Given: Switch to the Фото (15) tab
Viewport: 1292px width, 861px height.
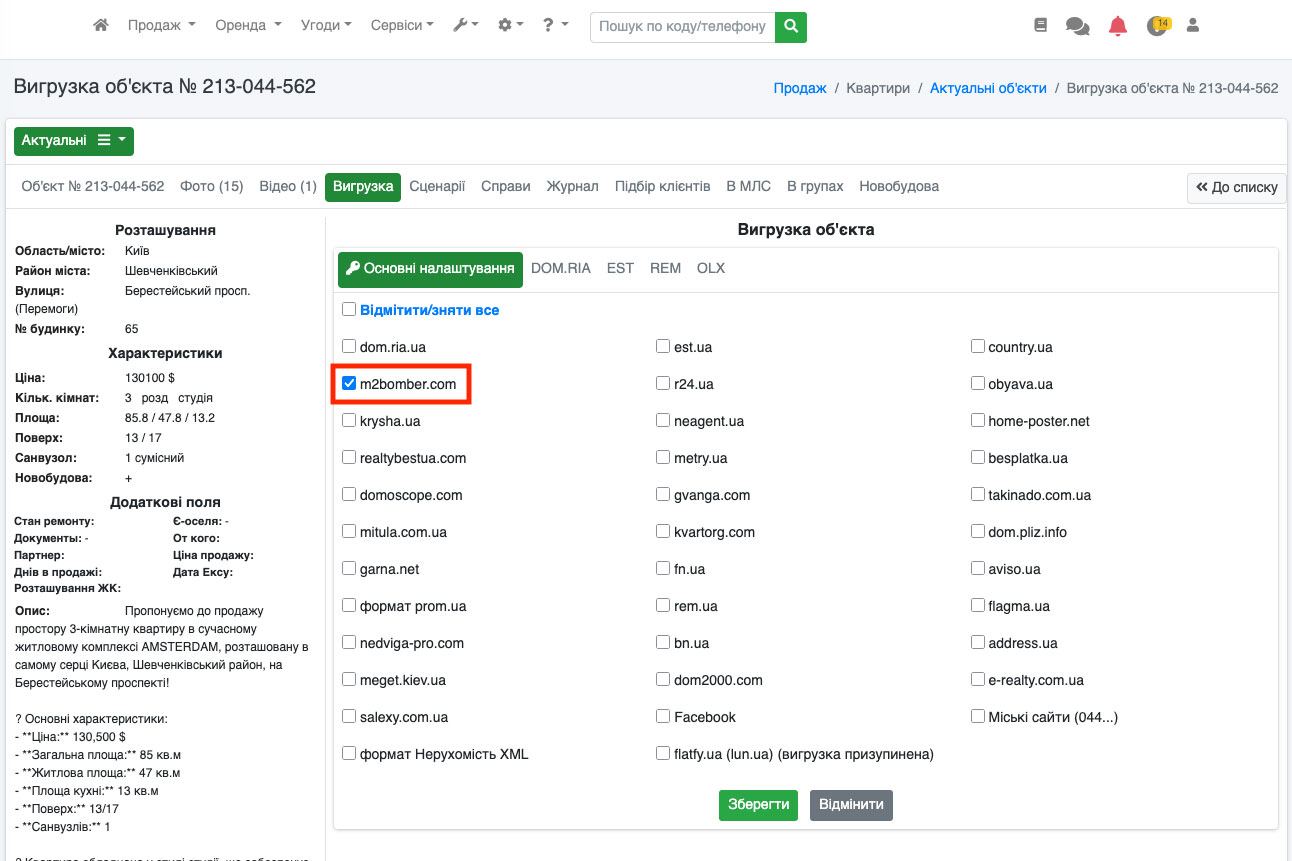Looking at the screenshot, I should (211, 187).
